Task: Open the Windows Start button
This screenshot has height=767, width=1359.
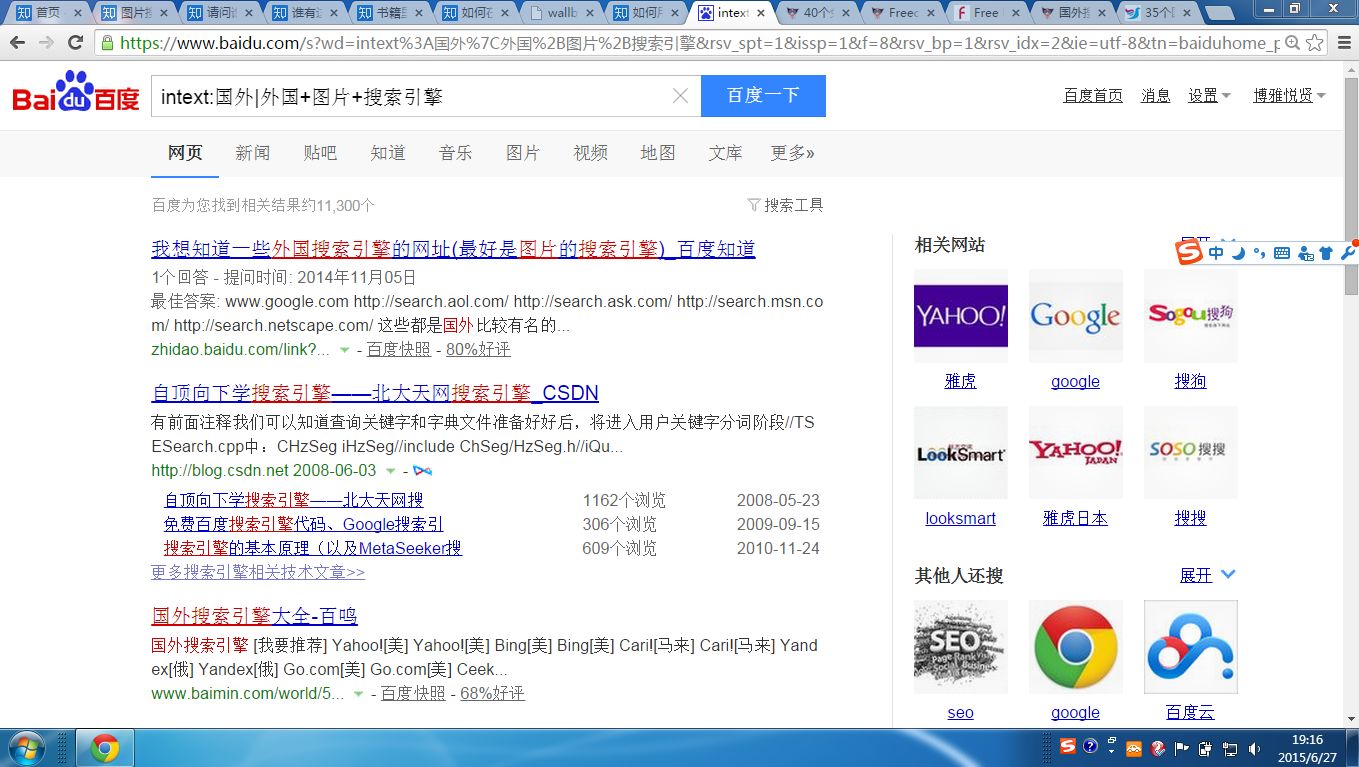Action: [x=25, y=748]
